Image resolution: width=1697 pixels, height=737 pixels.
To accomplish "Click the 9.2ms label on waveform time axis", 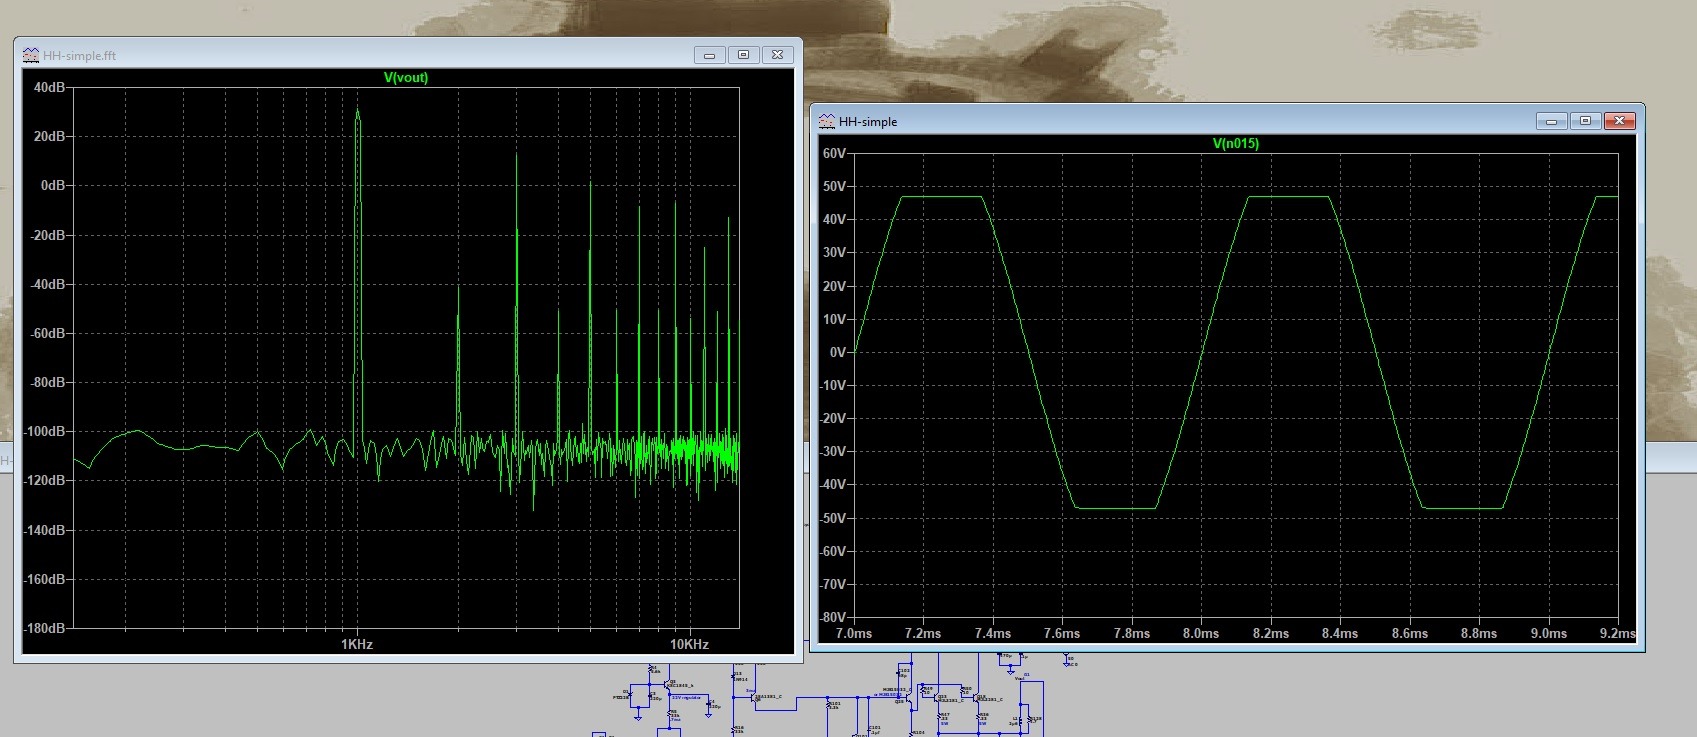I will click(x=1617, y=633).
